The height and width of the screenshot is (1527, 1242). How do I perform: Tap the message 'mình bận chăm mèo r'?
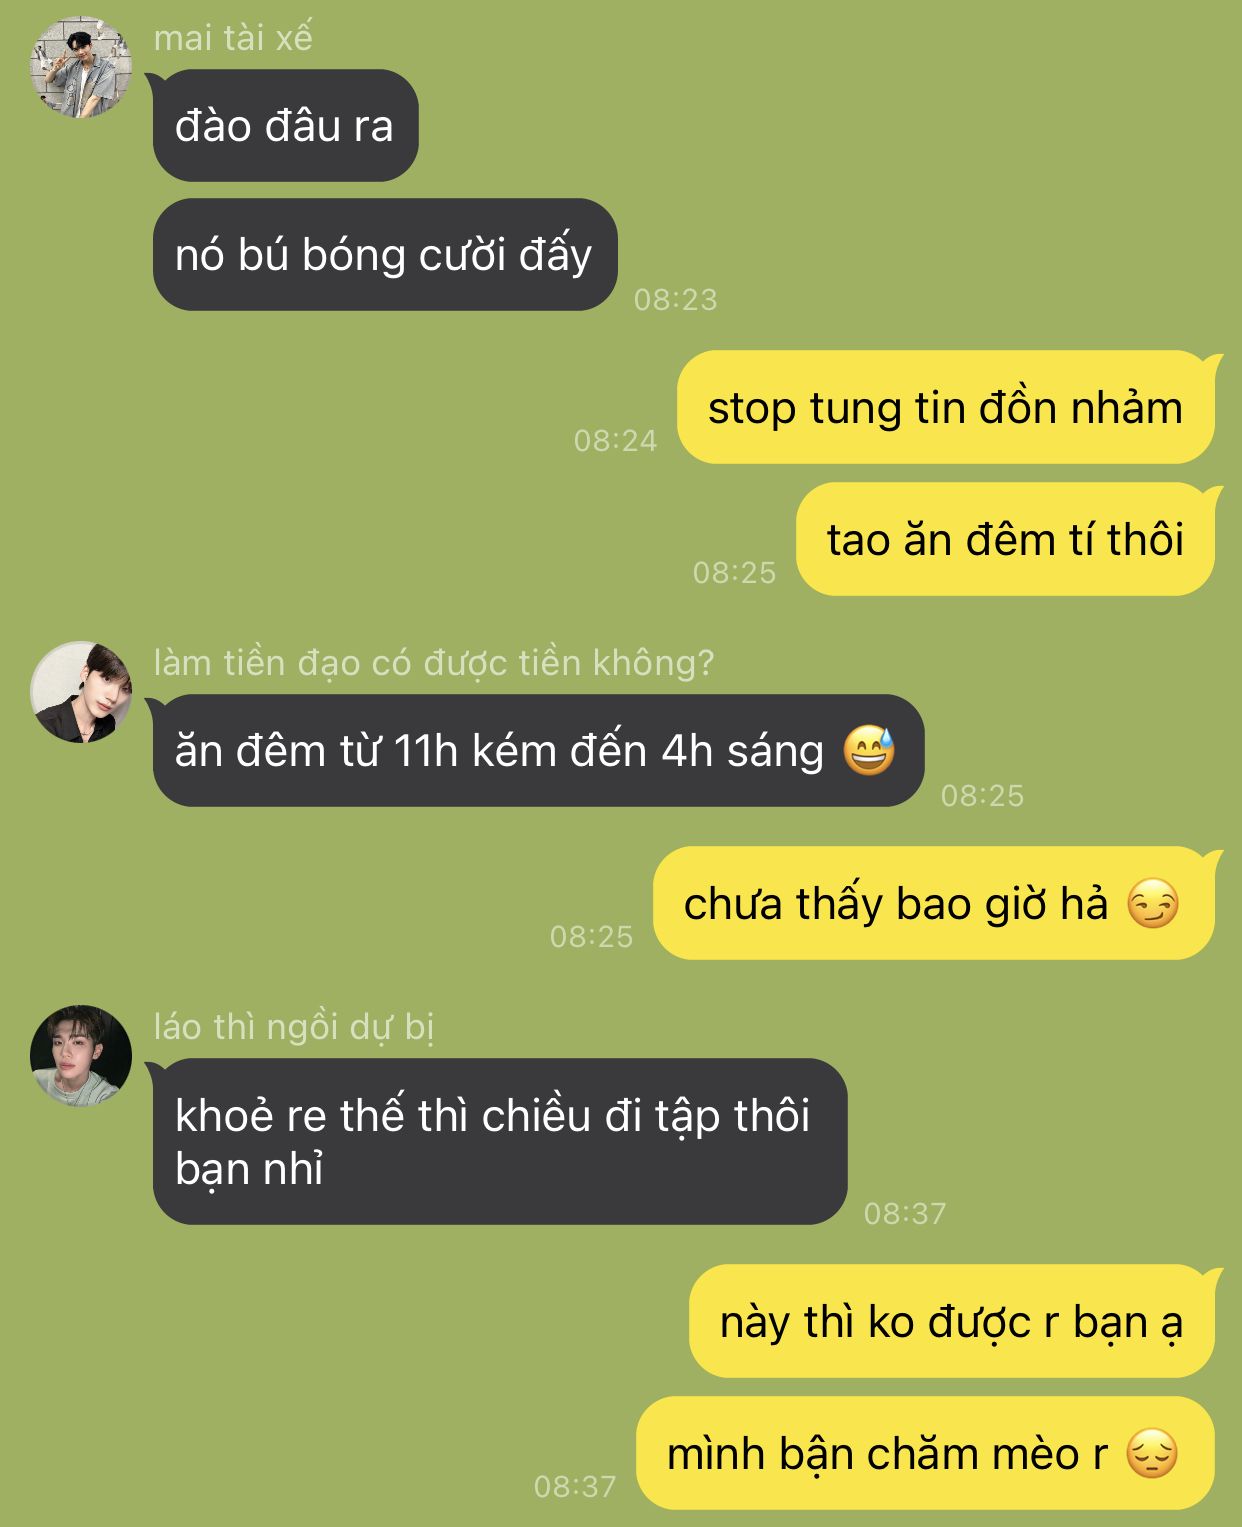(926, 1453)
